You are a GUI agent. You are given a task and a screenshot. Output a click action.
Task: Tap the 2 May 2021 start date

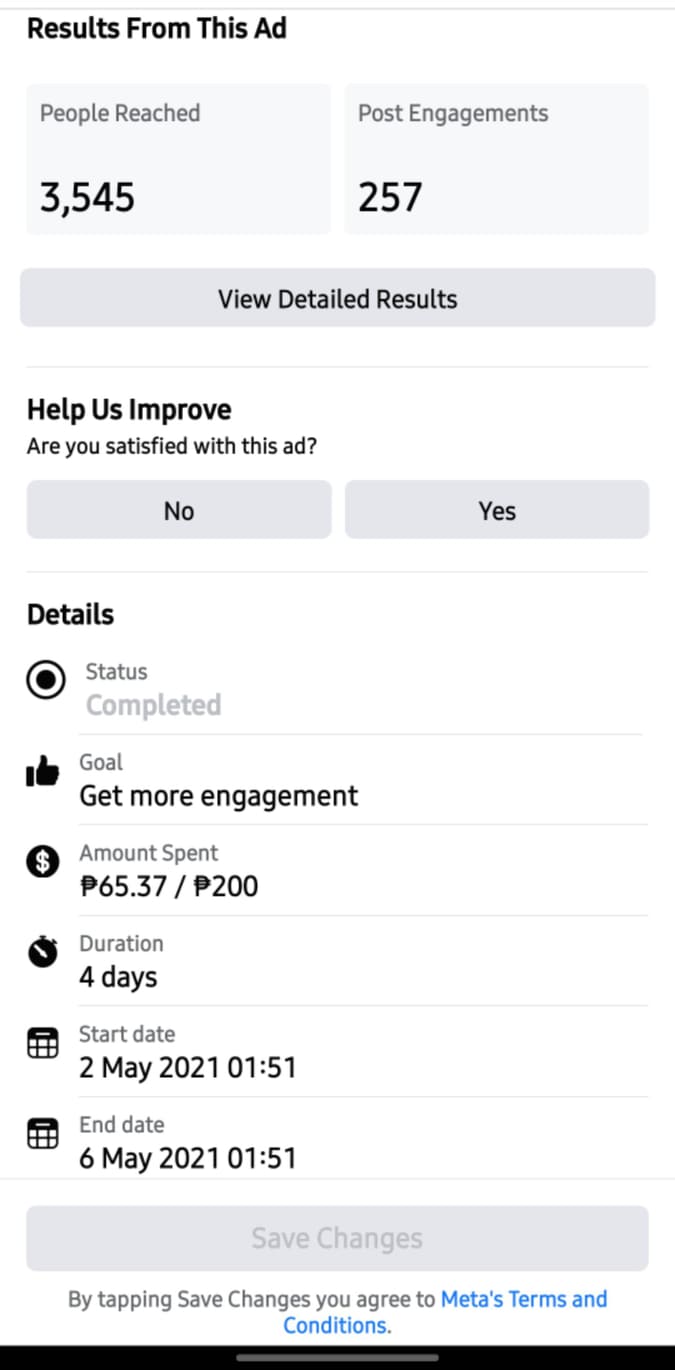tap(188, 1068)
